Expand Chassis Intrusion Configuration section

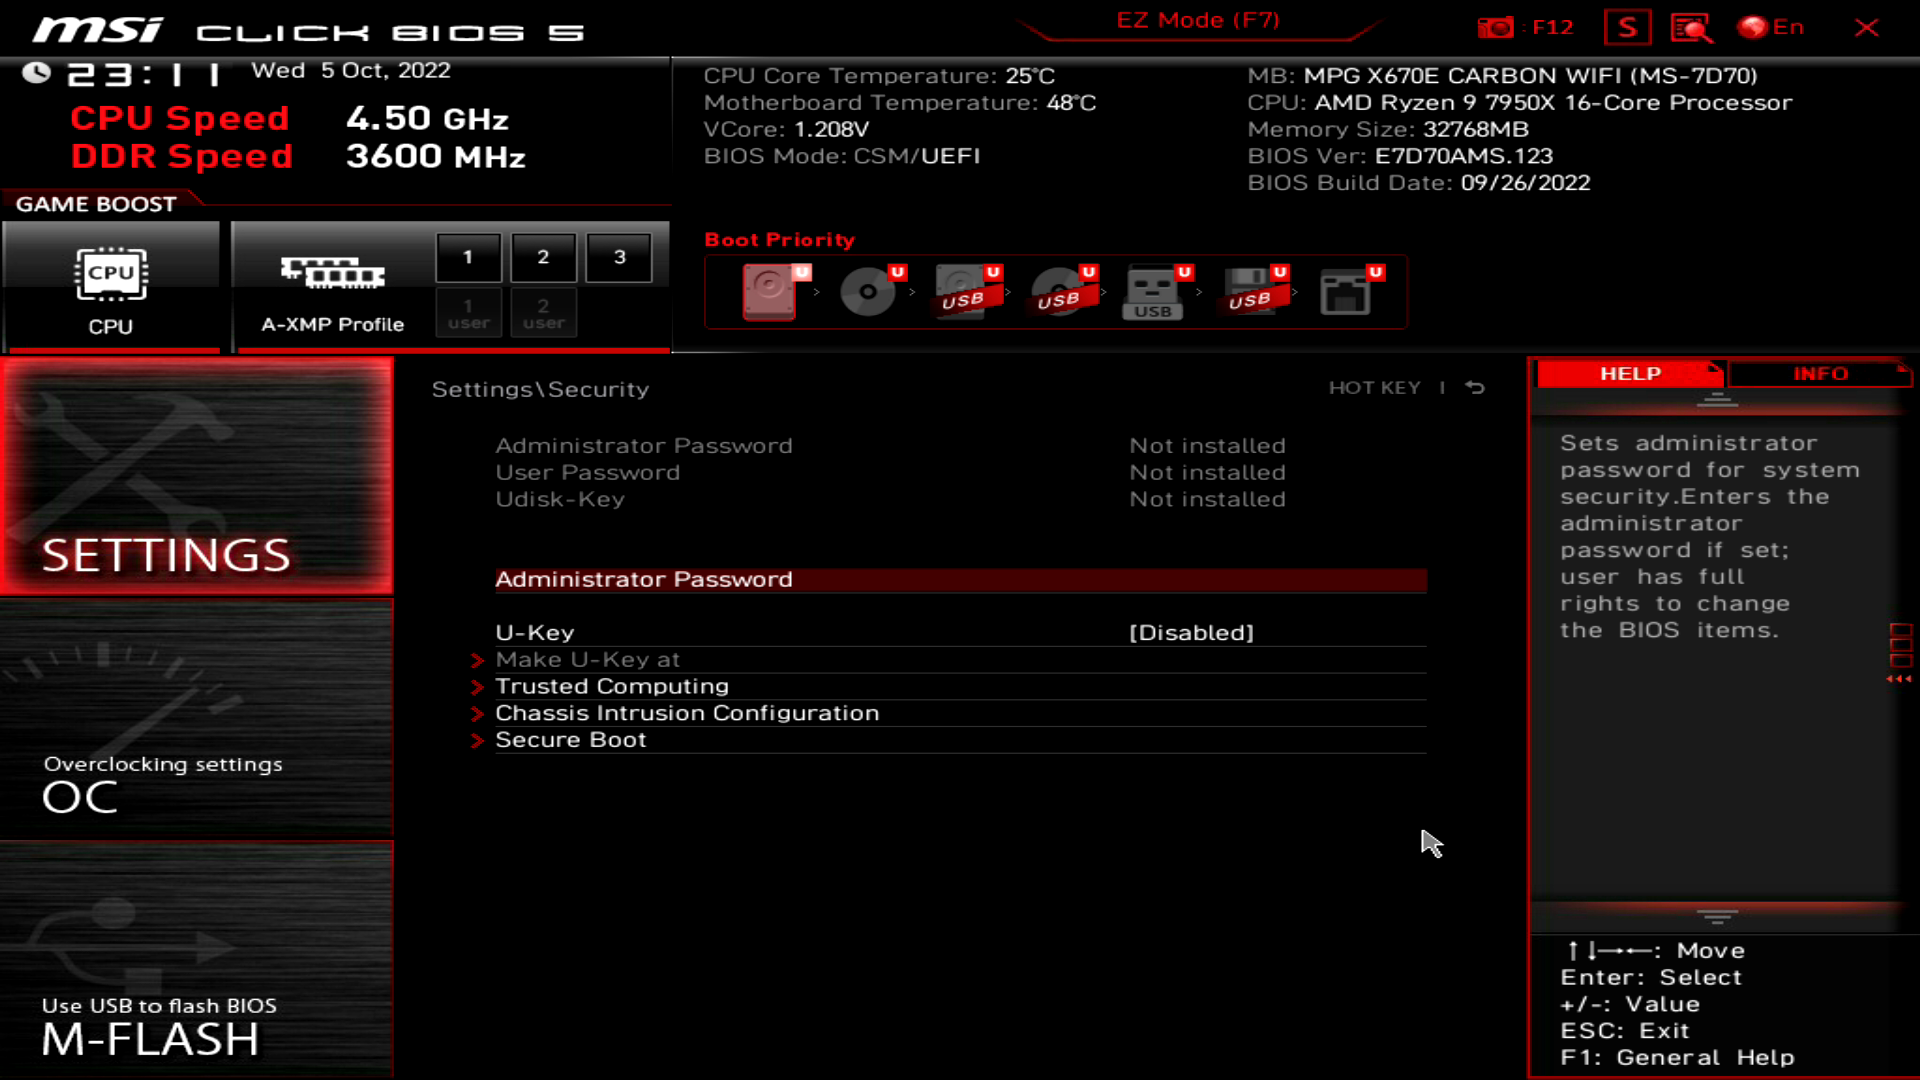click(687, 712)
